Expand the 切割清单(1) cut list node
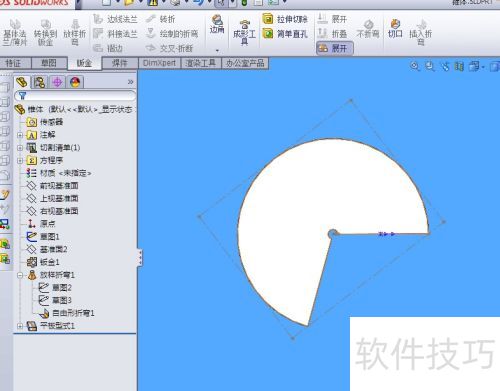Screen dimensions: 500x391 [x=20, y=148]
